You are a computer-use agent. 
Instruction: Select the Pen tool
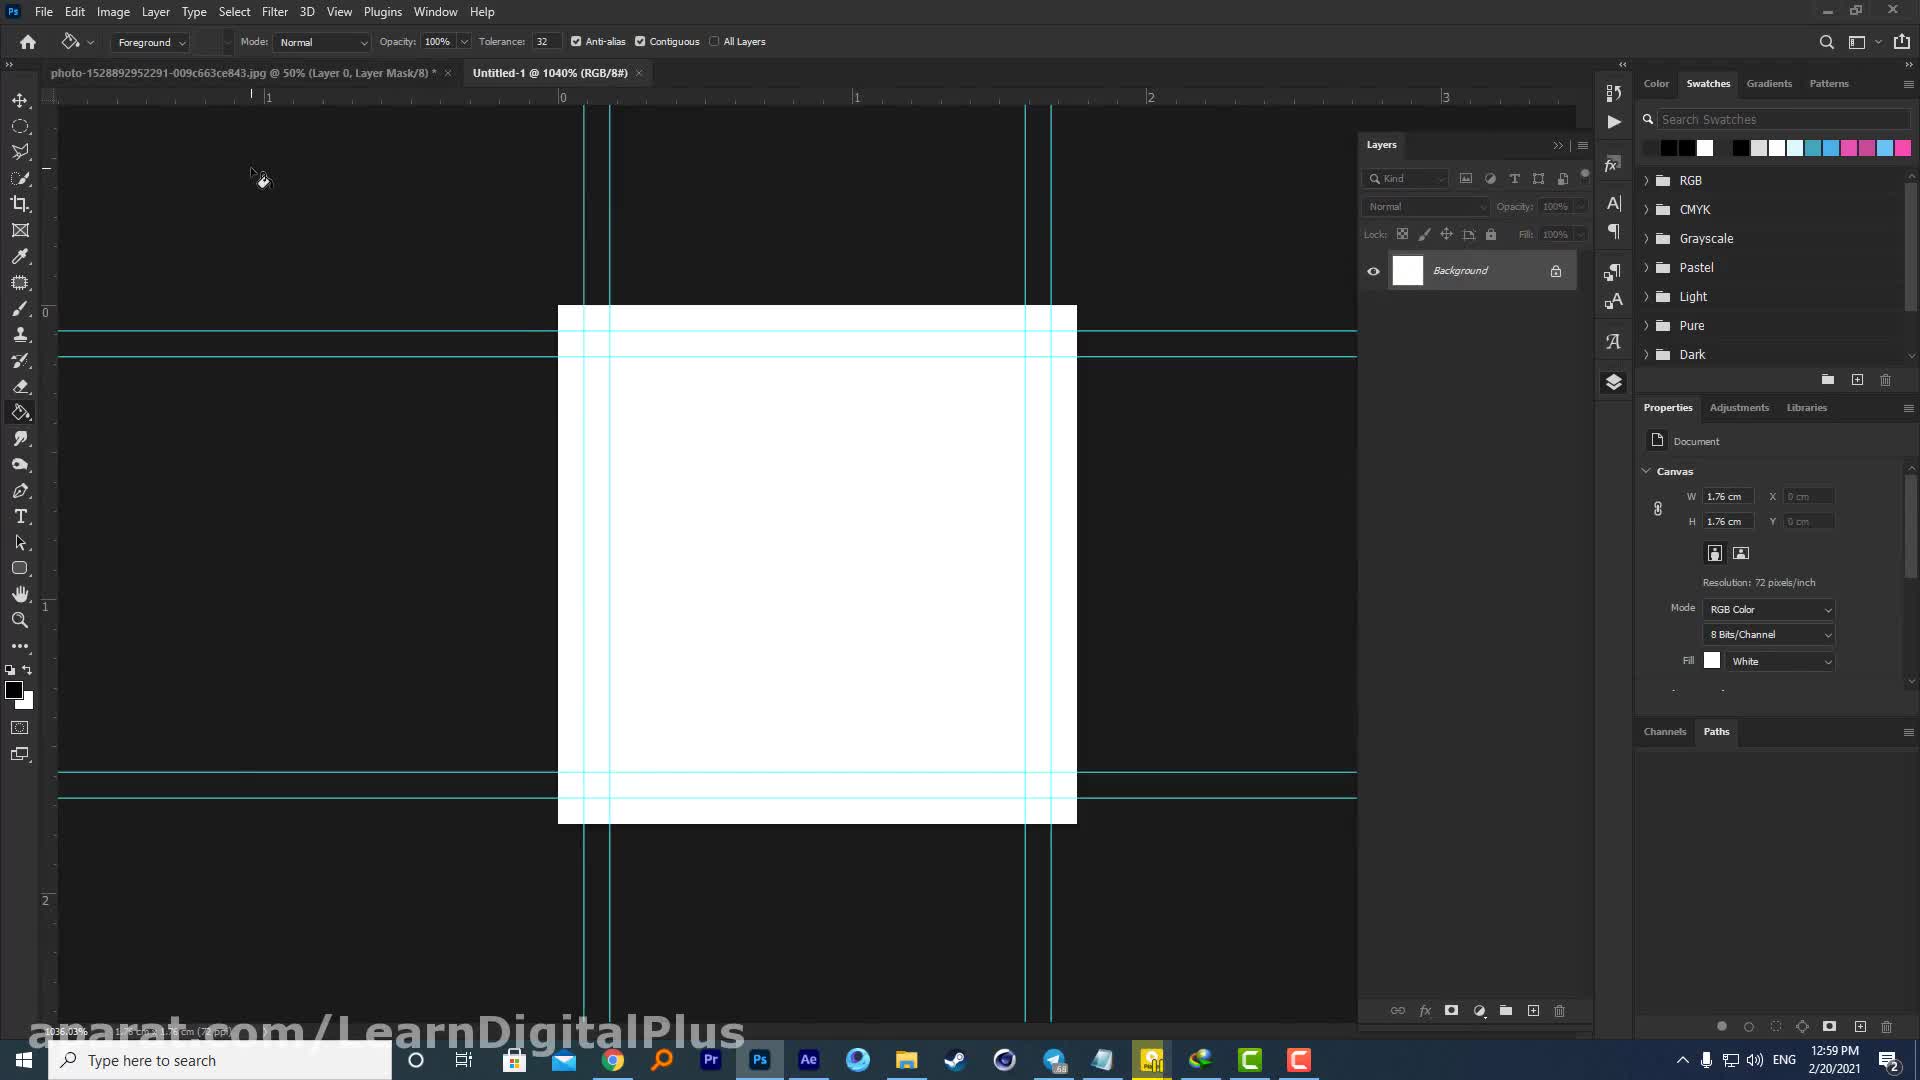point(20,491)
